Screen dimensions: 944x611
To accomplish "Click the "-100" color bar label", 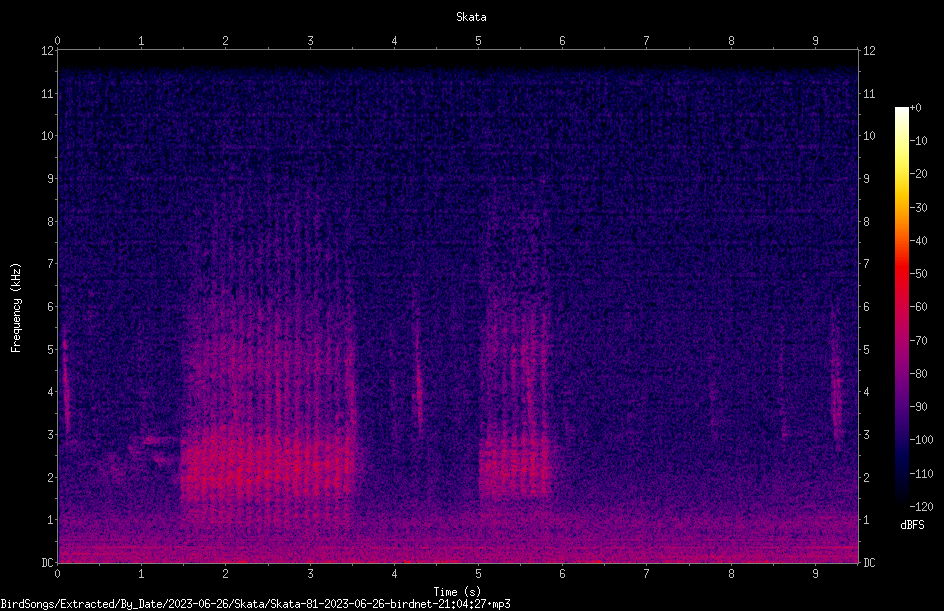I will click(x=921, y=440).
